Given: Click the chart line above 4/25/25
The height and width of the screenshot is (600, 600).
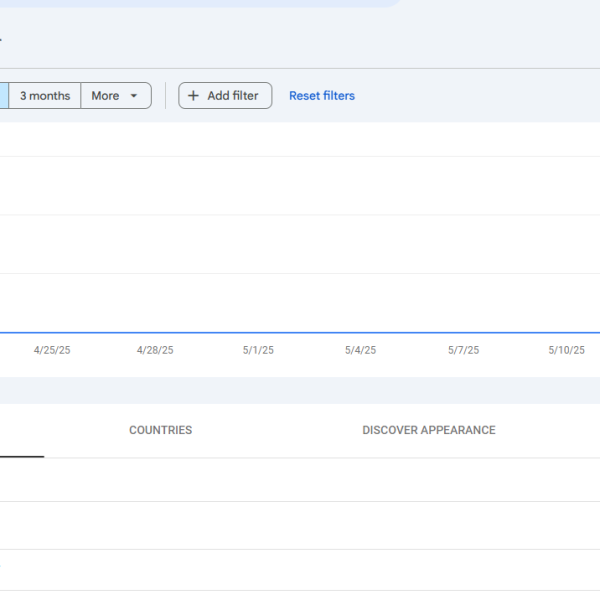Looking at the screenshot, I should 52,332.
